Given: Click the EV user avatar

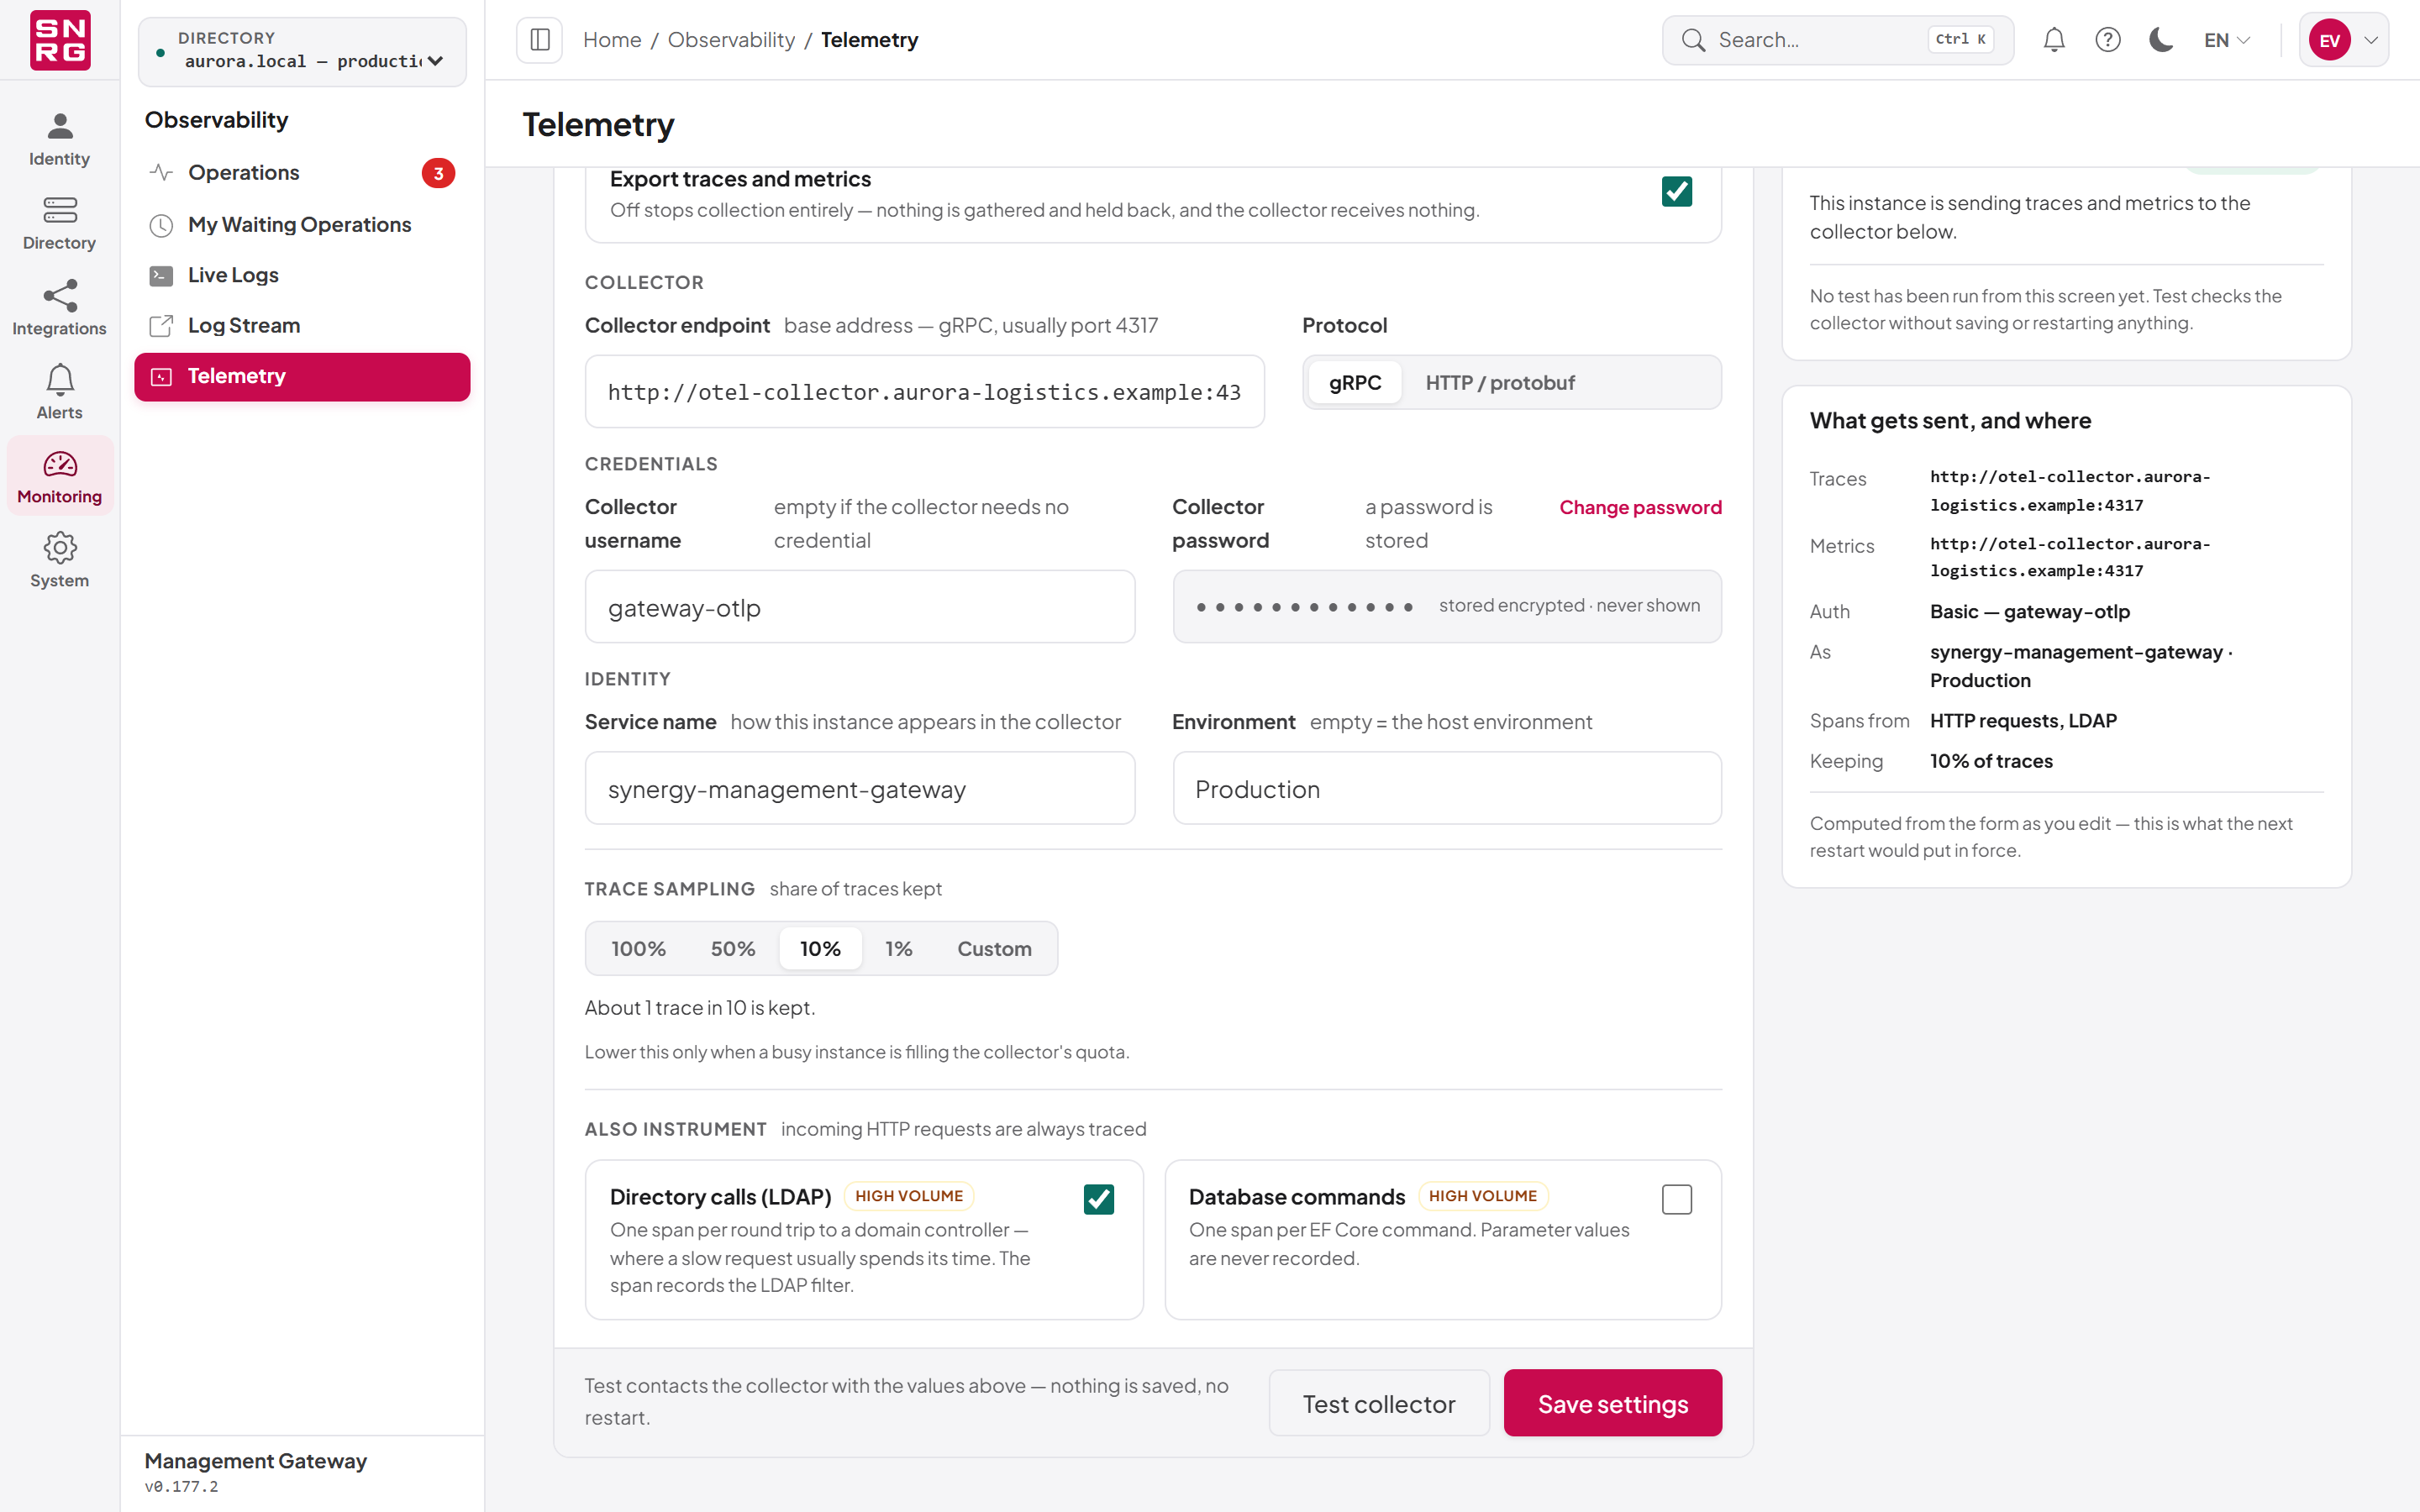Looking at the screenshot, I should (x=2329, y=40).
